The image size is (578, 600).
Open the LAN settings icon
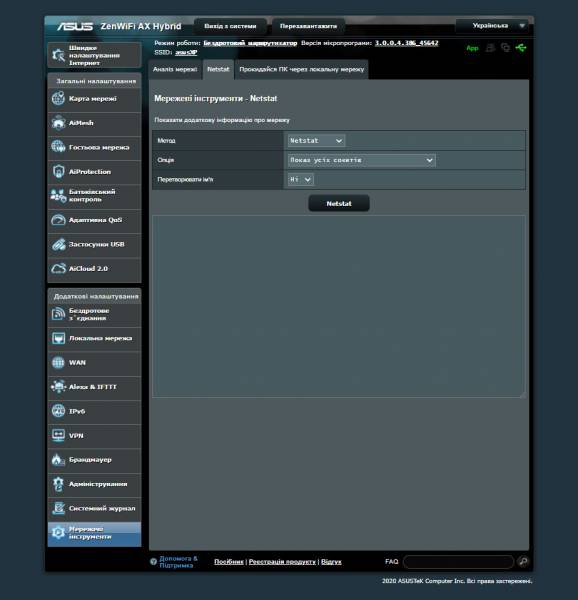coord(58,338)
